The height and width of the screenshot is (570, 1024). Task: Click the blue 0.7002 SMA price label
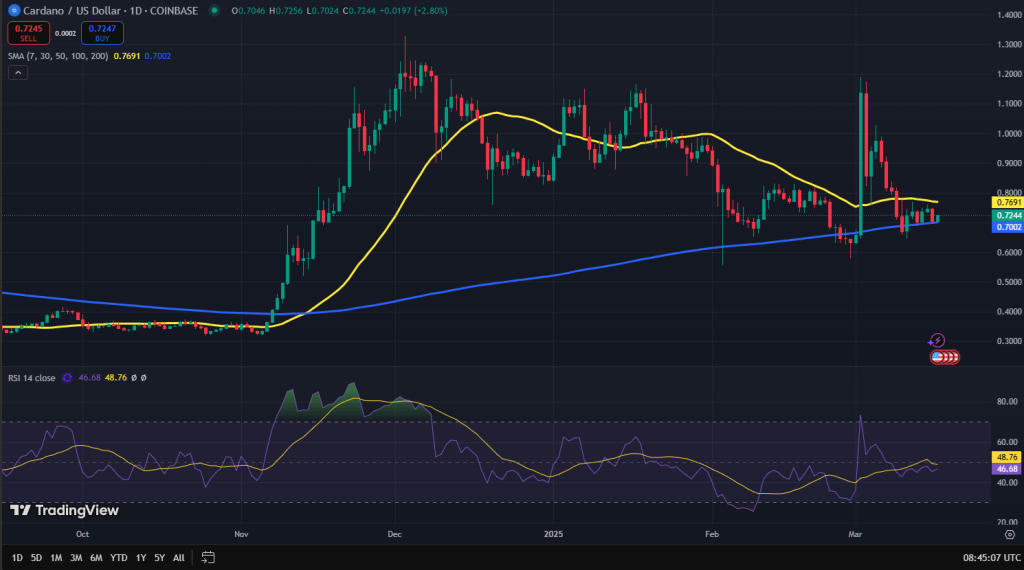(1007, 227)
